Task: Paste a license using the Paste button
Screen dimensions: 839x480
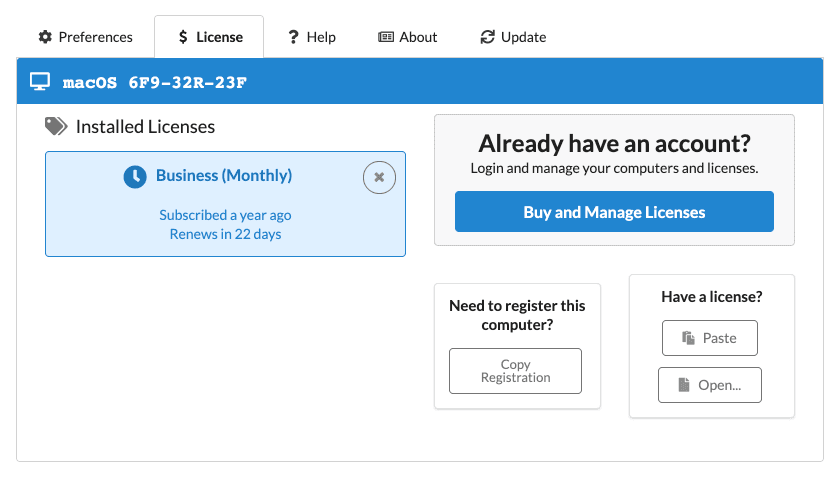Action: click(x=709, y=338)
